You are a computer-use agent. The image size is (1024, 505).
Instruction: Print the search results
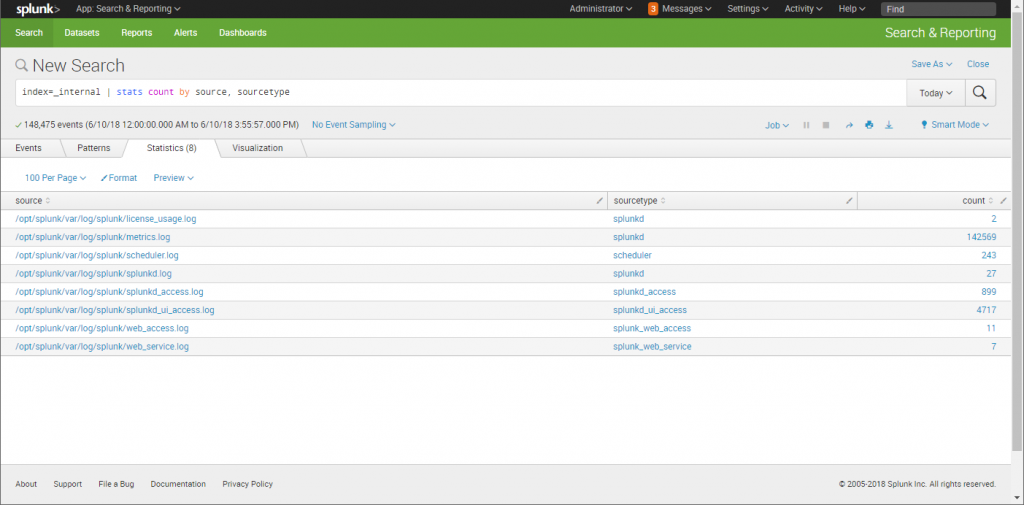pos(869,125)
